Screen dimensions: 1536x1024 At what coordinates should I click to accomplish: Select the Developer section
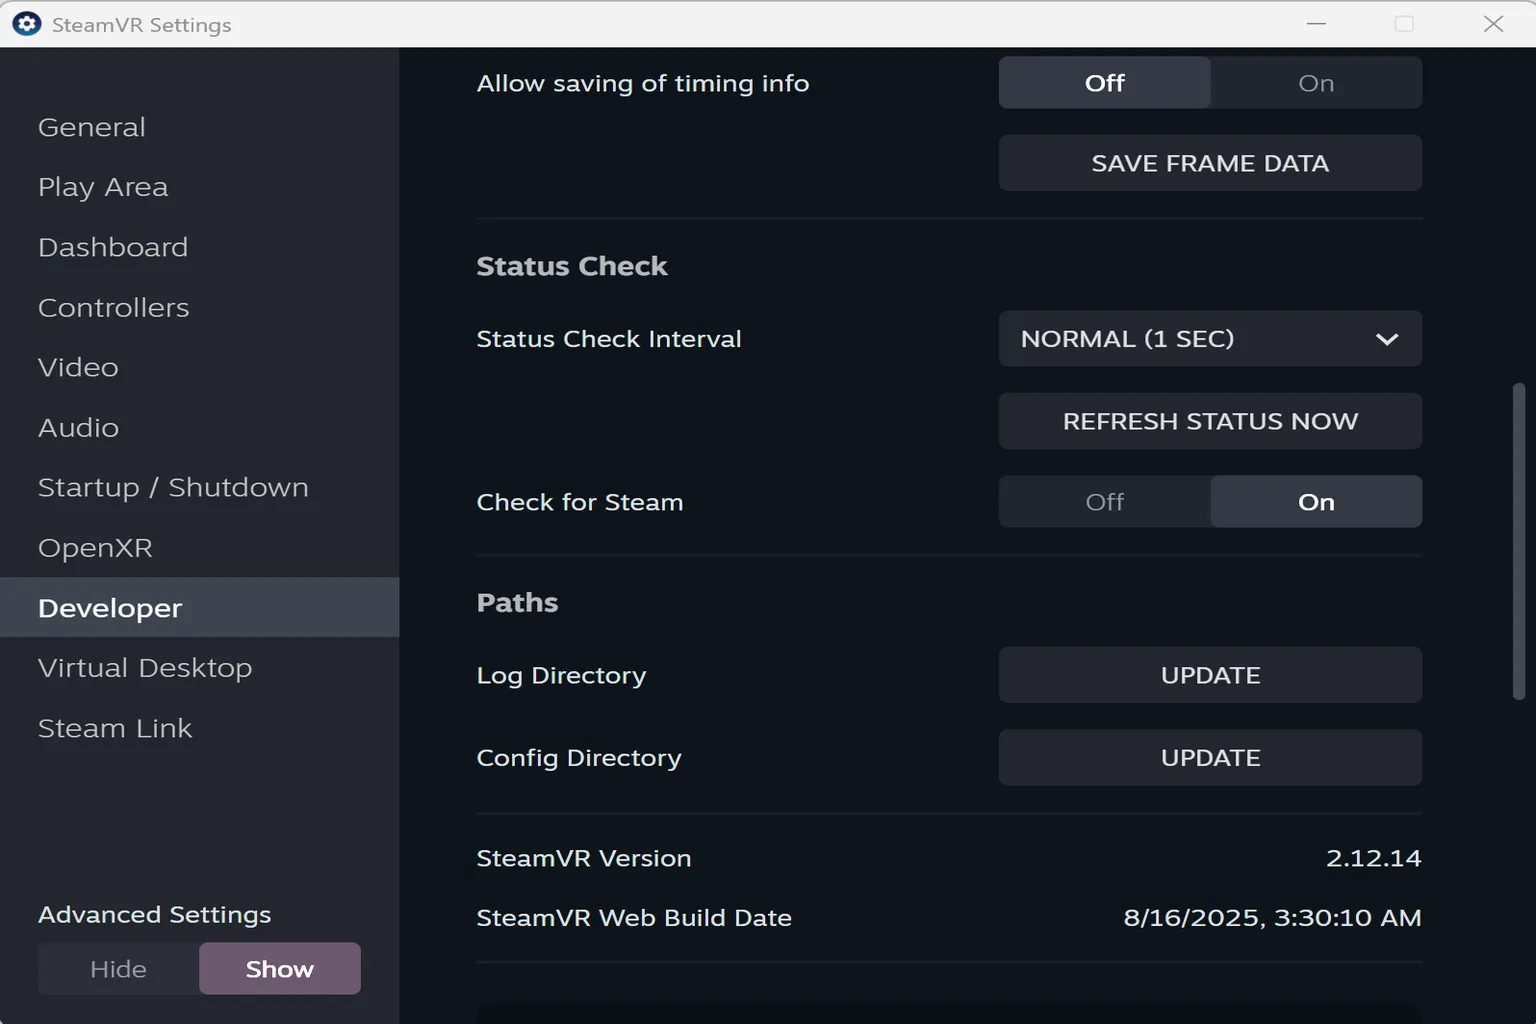200,608
